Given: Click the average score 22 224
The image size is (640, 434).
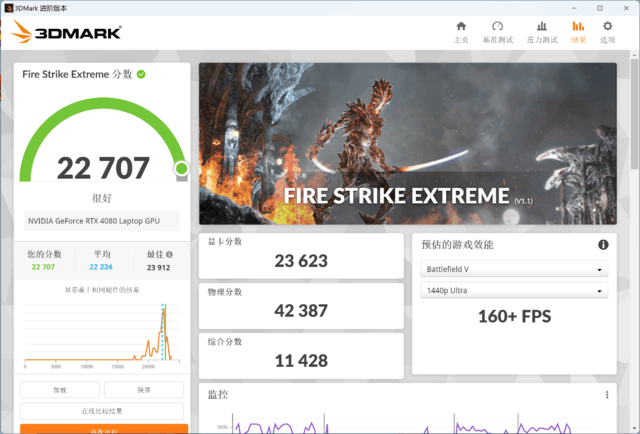Looking at the screenshot, I should 101,267.
